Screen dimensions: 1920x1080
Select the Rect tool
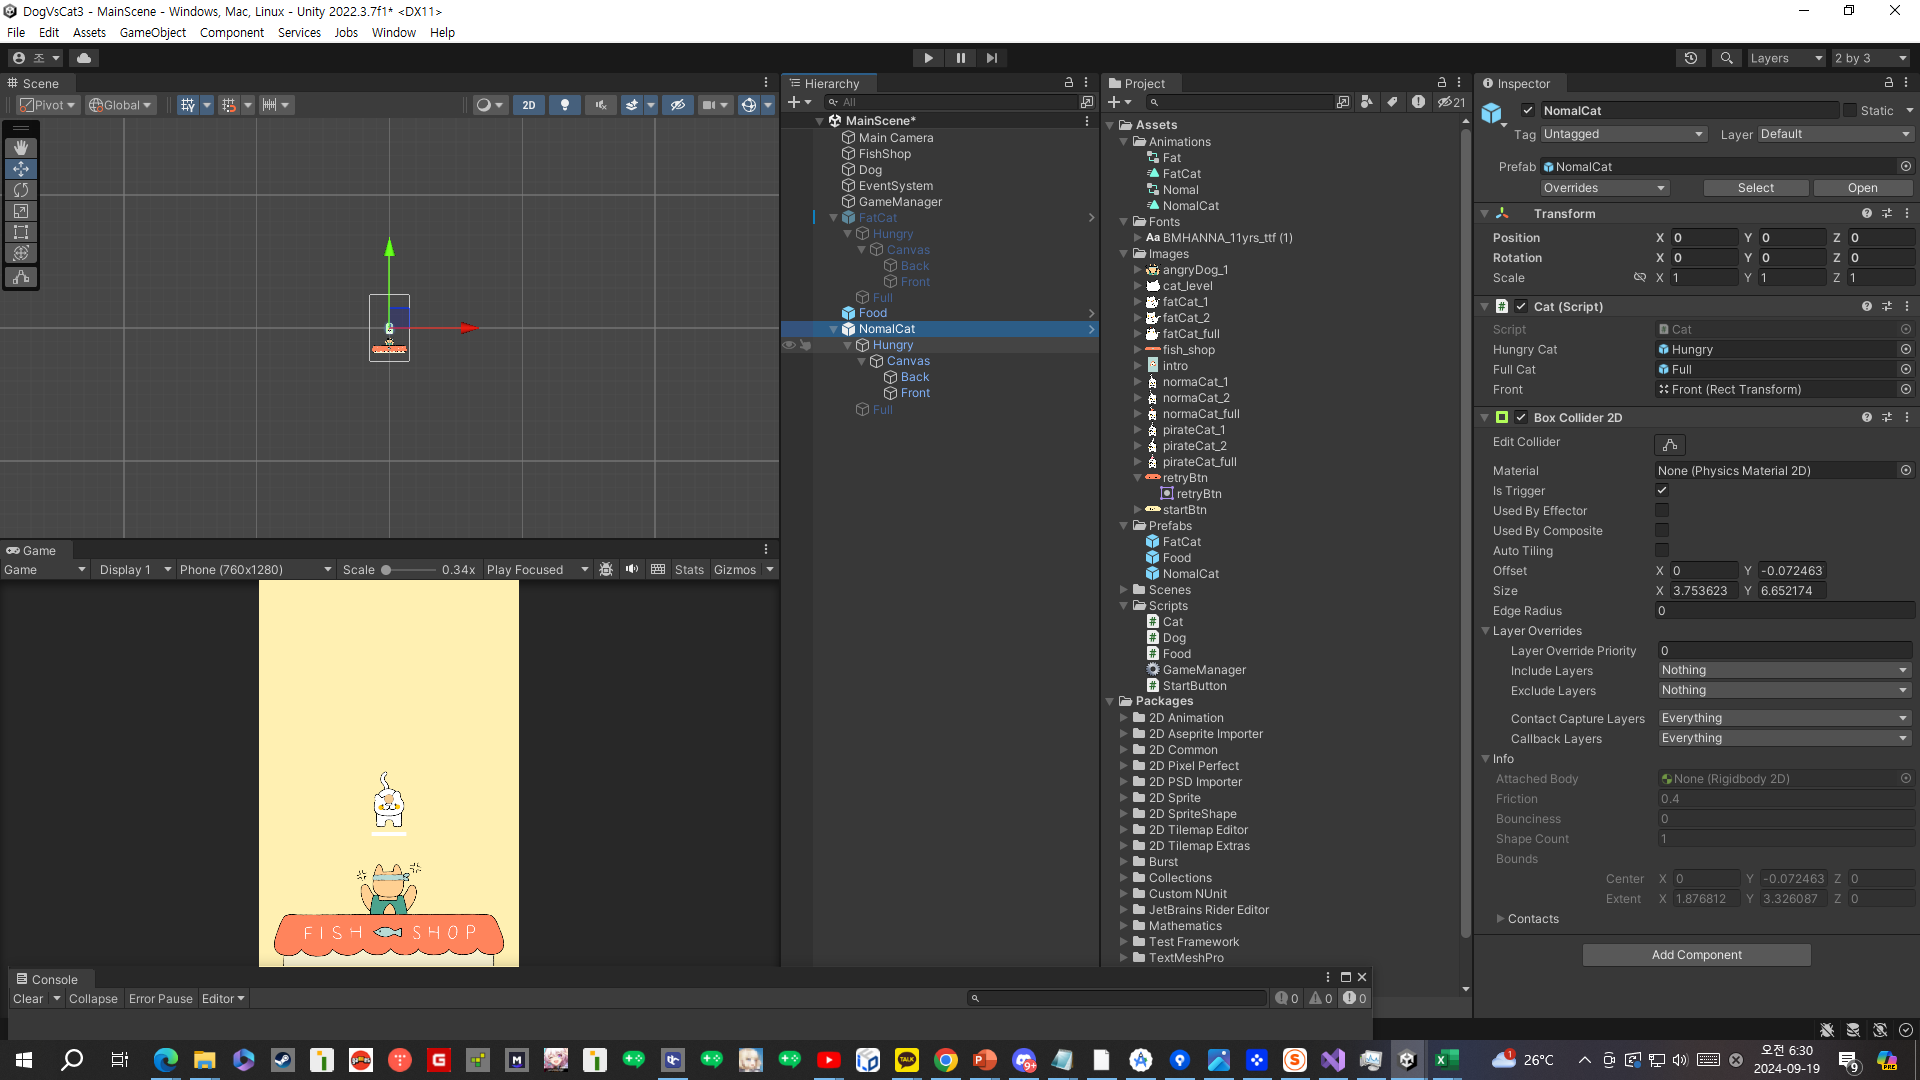point(21,232)
